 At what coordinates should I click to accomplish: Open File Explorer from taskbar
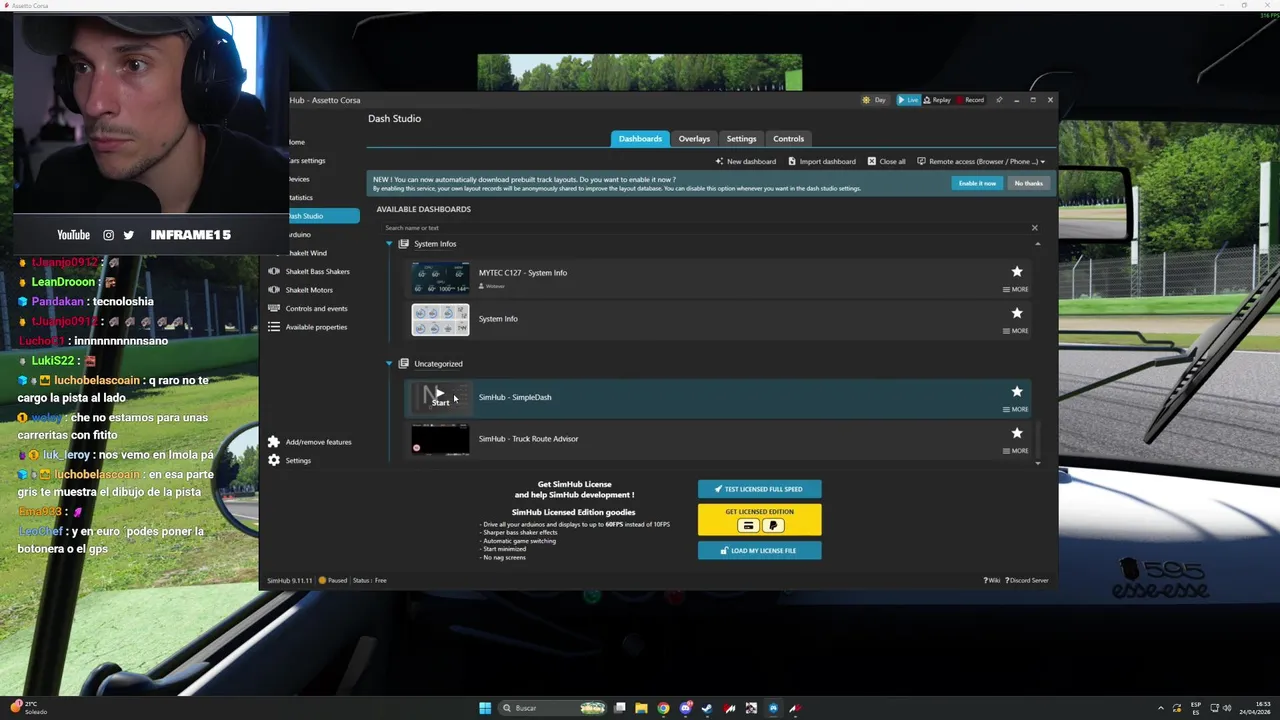pos(641,708)
